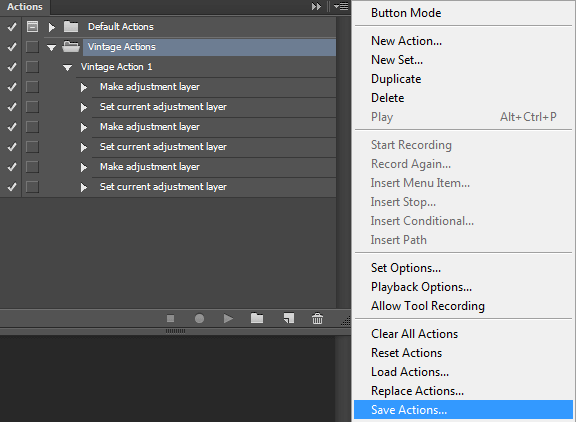576x422 pixels.
Task: Toggle dialog box for Default Actions
Action: click(32, 27)
